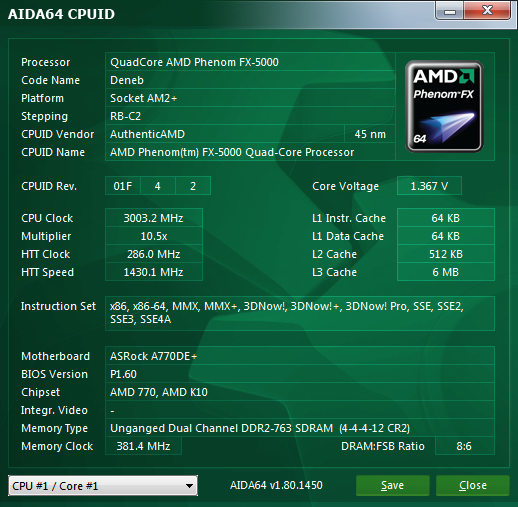Image resolution: width=518 pixels, height=507 pixels.
Task: Click the CPUID Rev. cell showing 4
Action: point(158,186)
